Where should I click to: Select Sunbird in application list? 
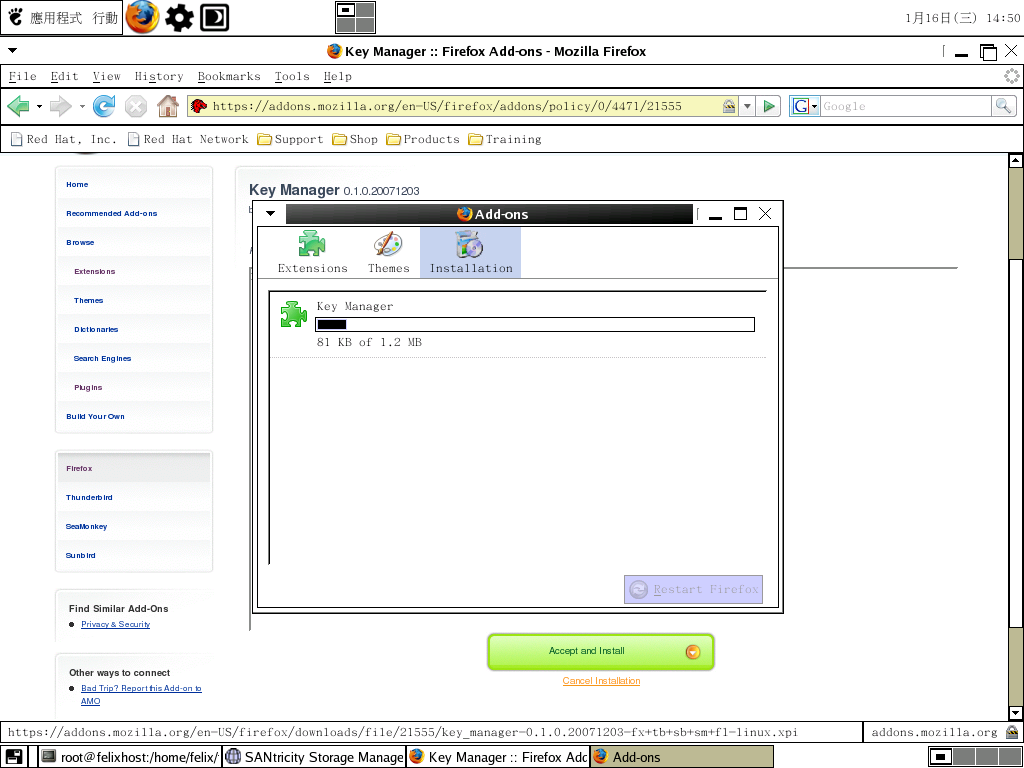click(x=80, y=556)
